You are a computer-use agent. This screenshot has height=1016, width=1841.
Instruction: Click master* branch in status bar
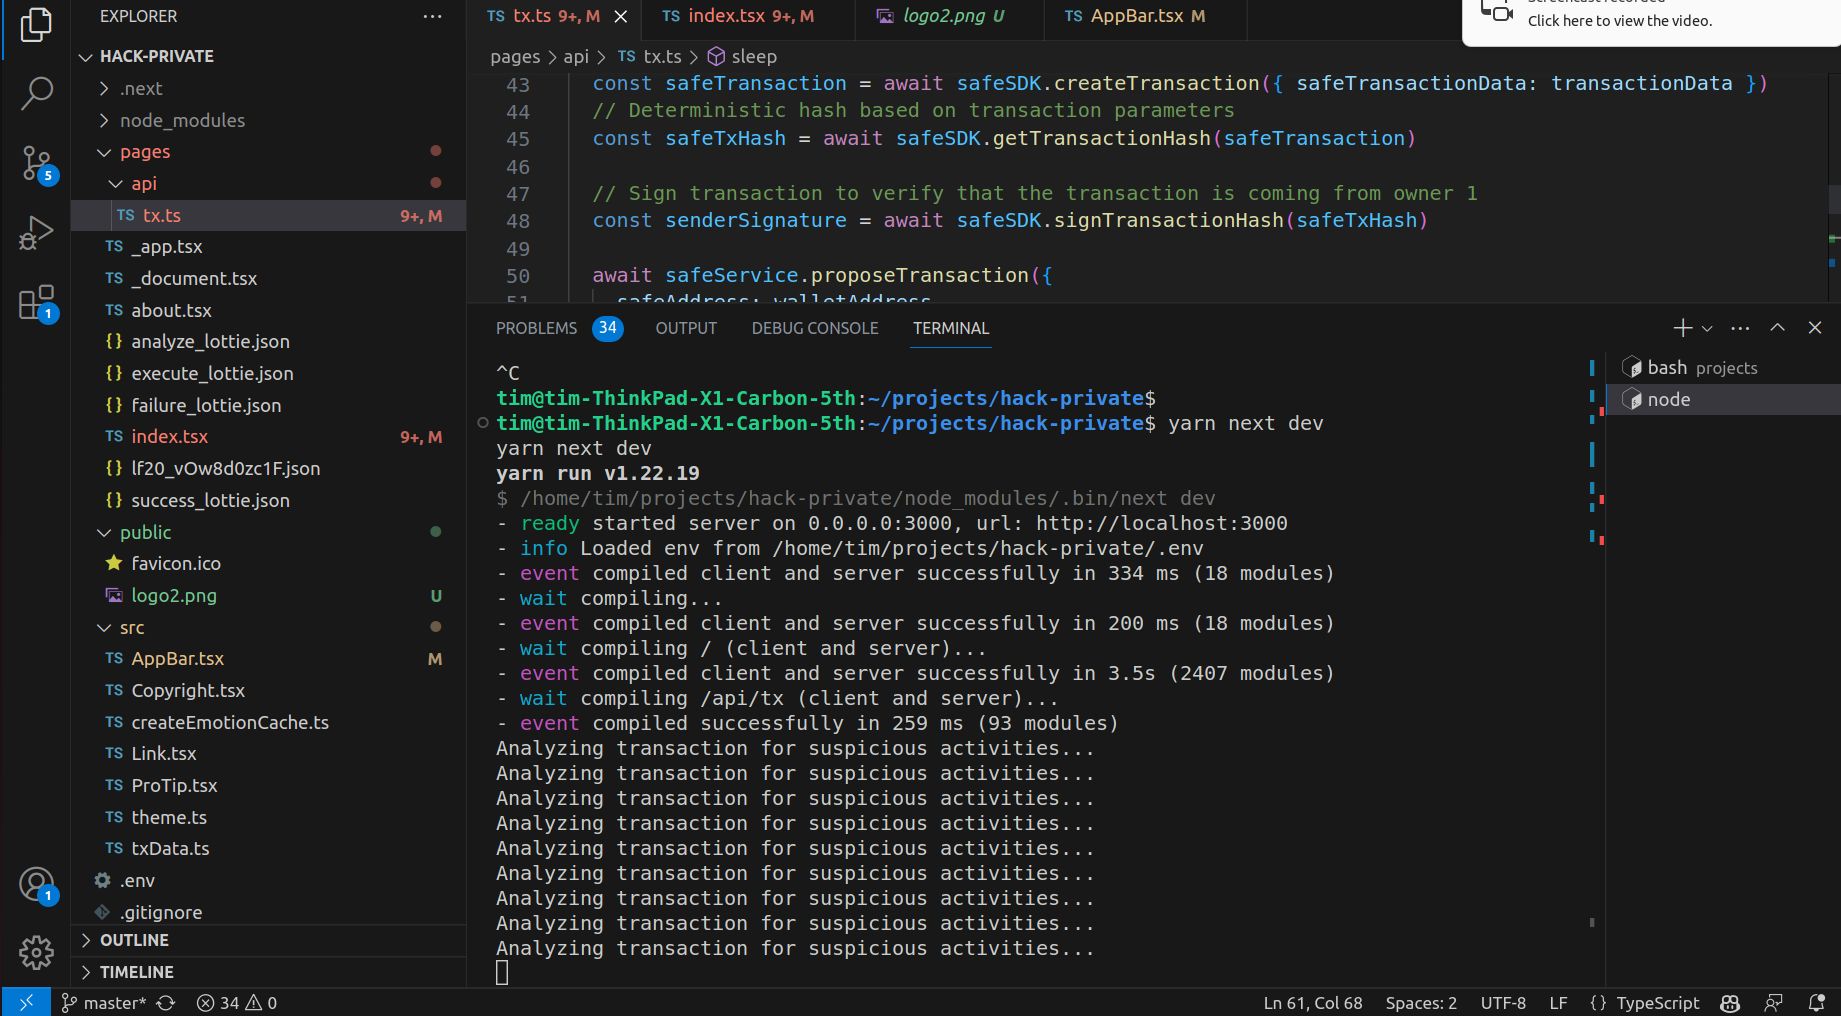(x=104, y=1002)
